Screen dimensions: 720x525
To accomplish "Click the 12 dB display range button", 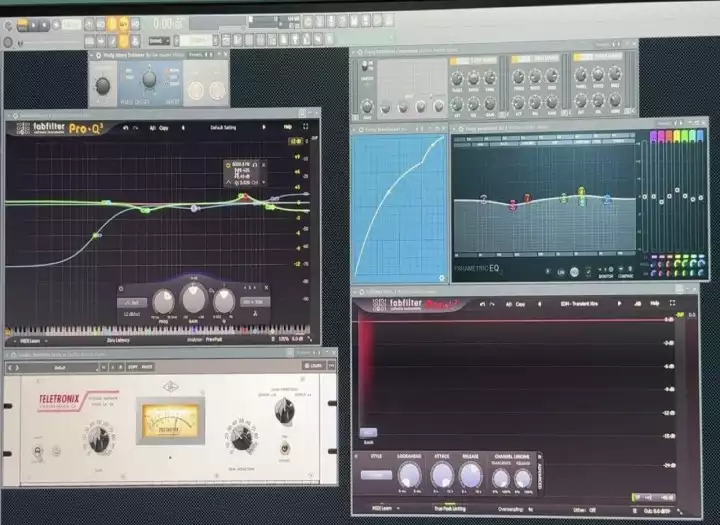I will 295,141.
